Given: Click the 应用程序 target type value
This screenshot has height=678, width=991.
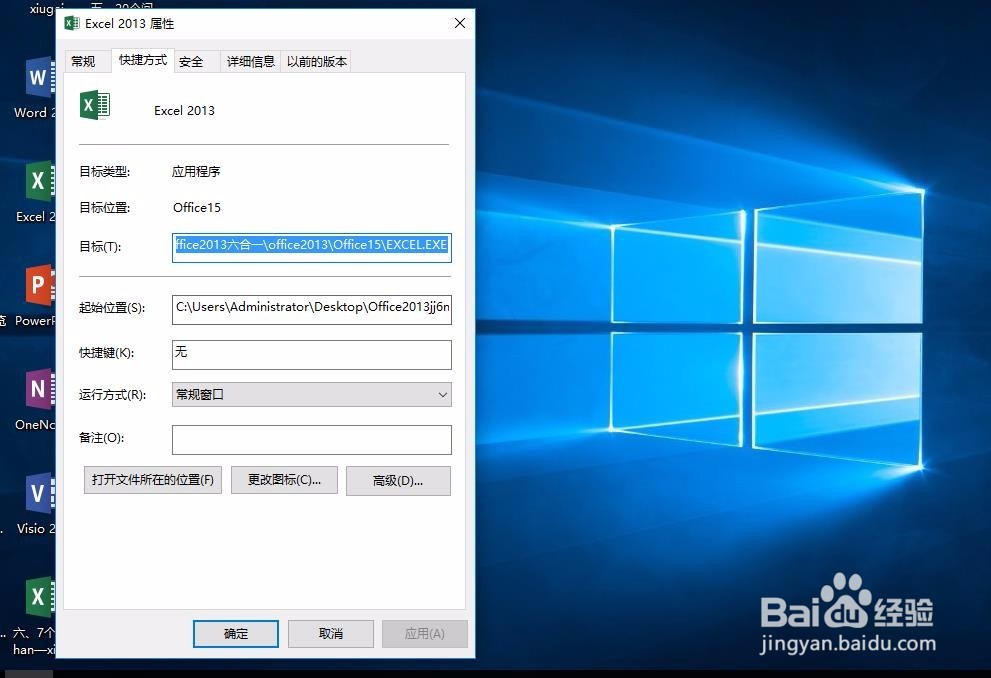Looking at the screenshot, I should coord(196,171).
